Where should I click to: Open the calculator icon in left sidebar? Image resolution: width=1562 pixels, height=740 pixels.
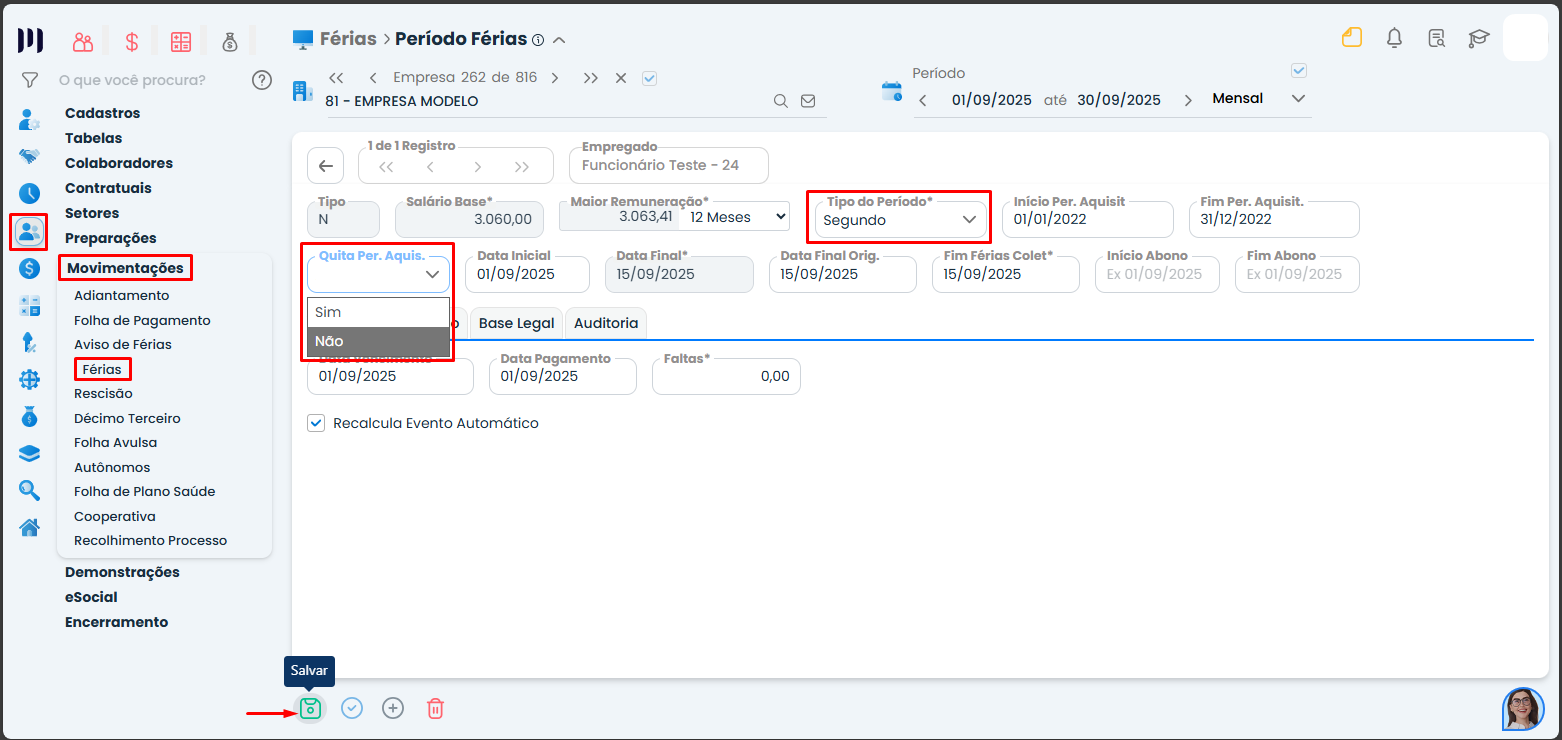30,306
